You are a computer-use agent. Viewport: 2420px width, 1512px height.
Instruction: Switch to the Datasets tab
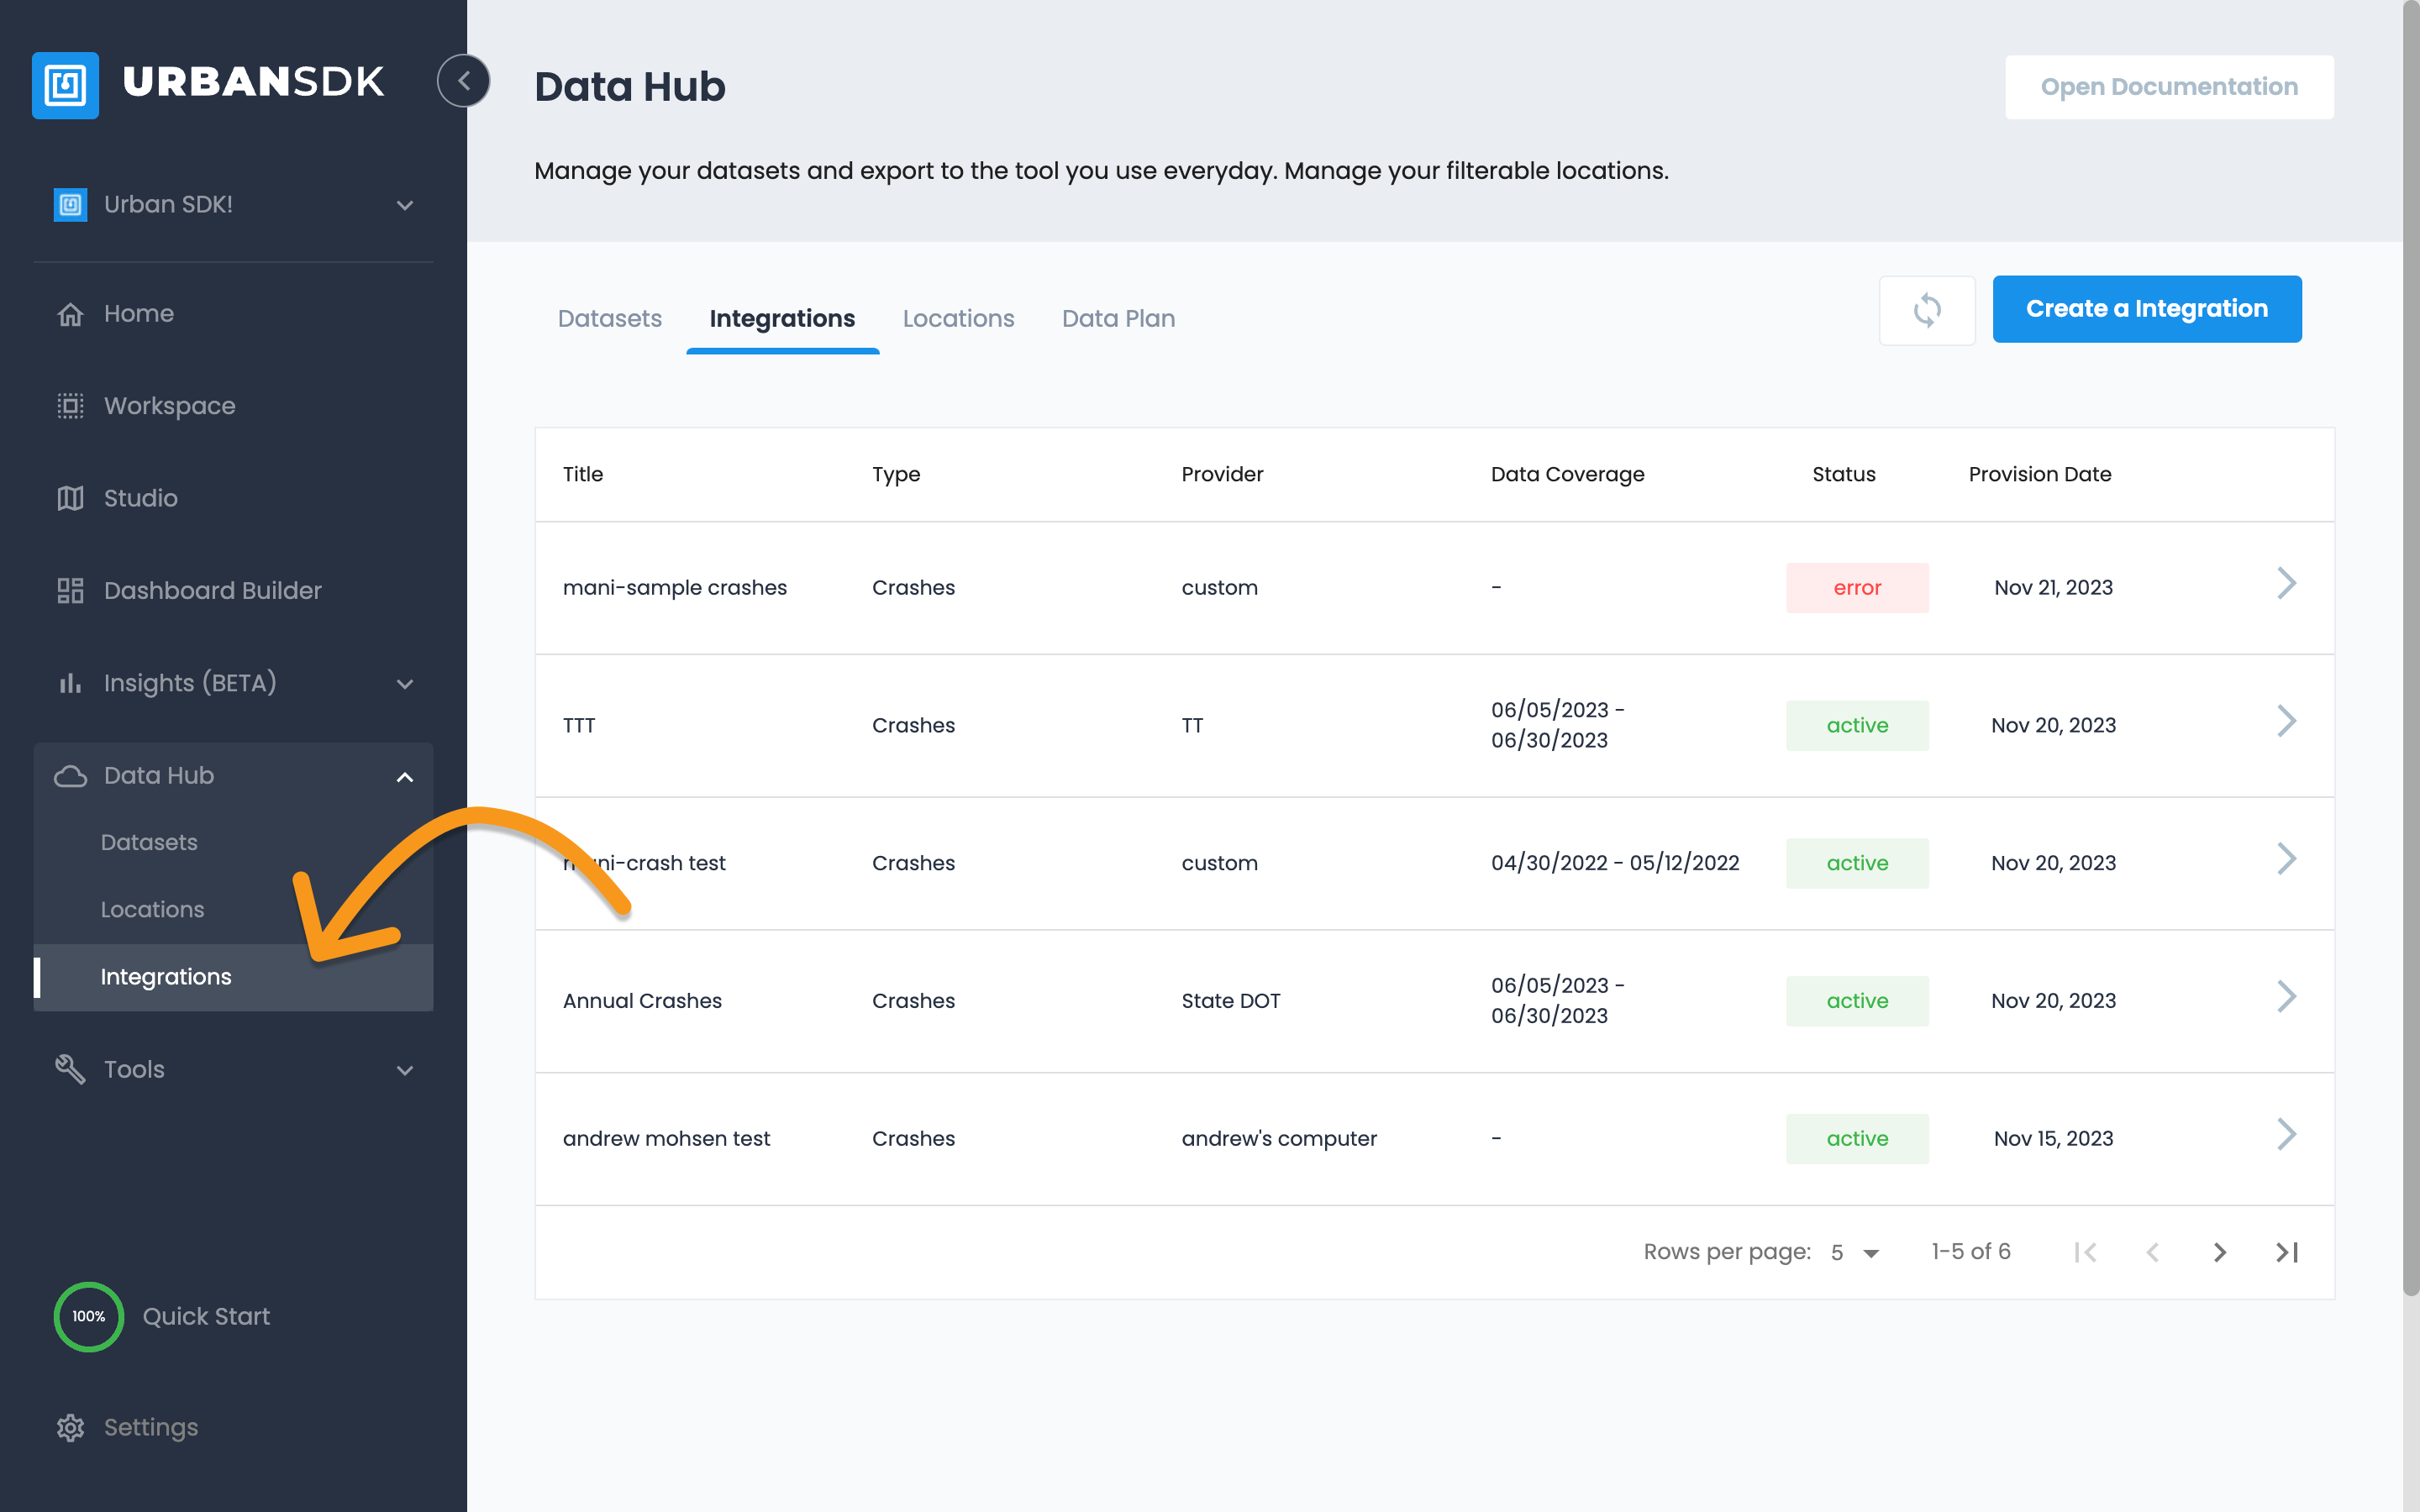(609, 319)
